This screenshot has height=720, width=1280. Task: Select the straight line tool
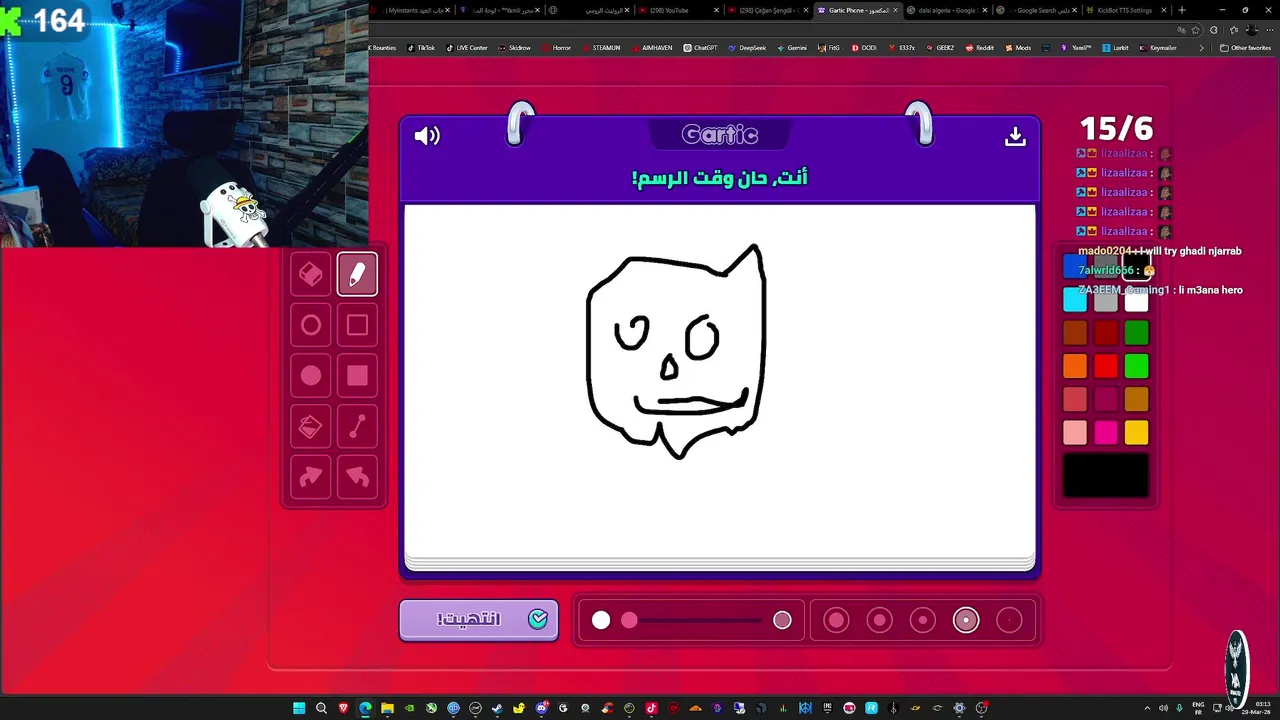[357, 427]
